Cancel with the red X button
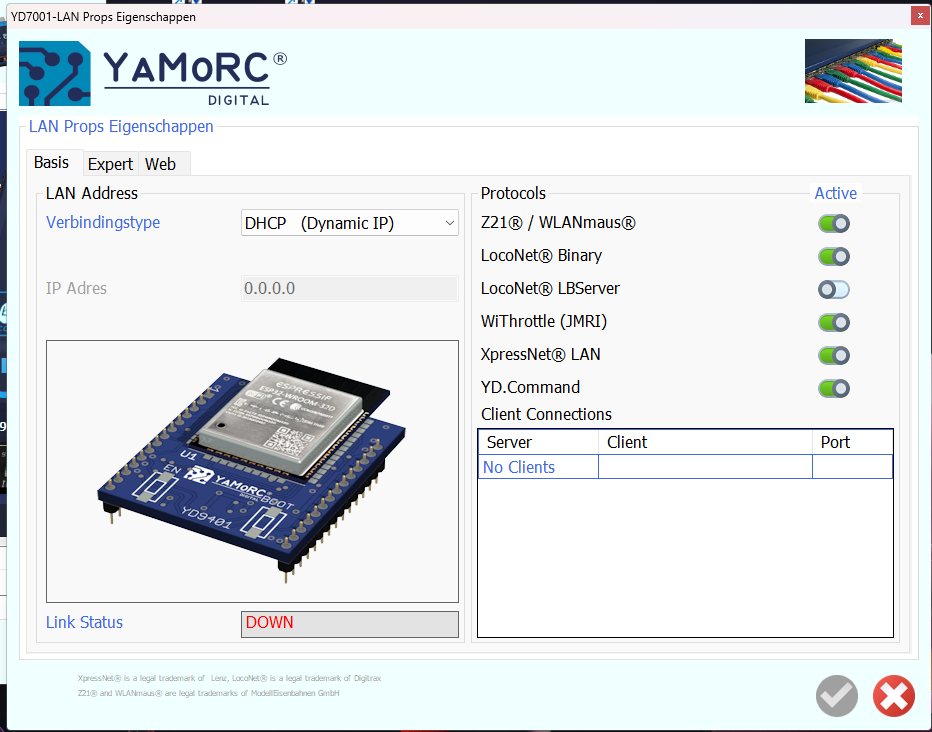 coord(893,696)
